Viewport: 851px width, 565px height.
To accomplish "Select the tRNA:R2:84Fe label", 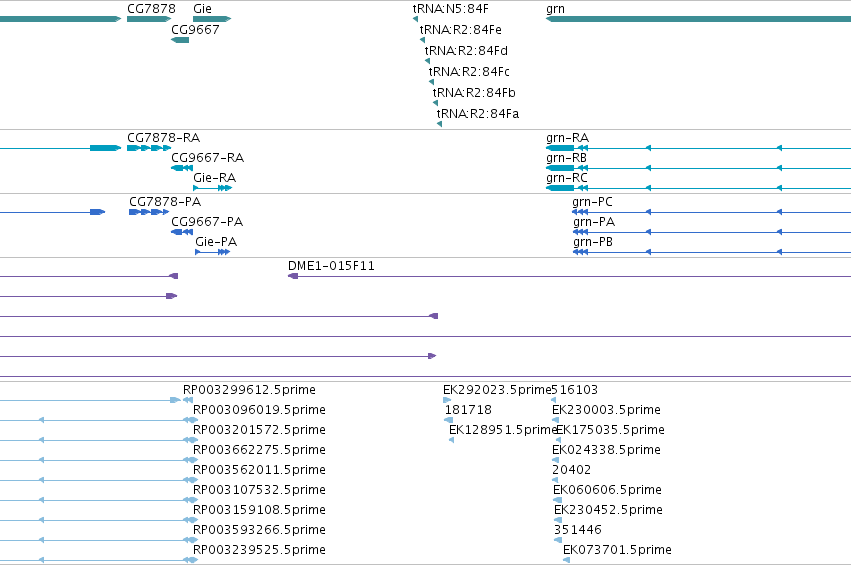I will pyautogui.click(x=461, y=29).
